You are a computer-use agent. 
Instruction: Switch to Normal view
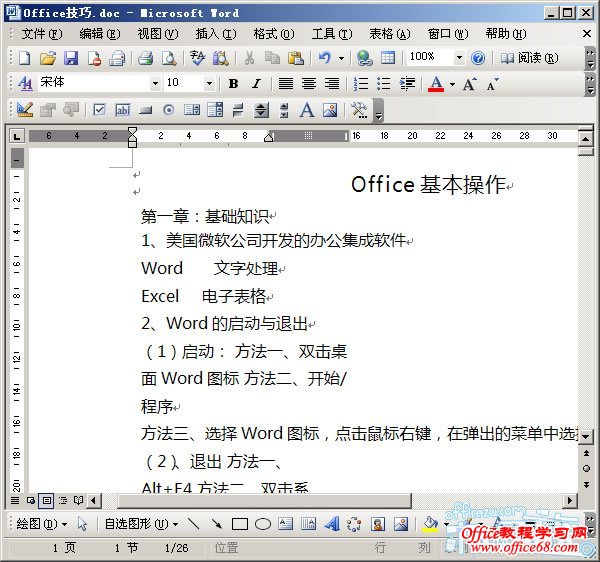click(x=15, y=500)
